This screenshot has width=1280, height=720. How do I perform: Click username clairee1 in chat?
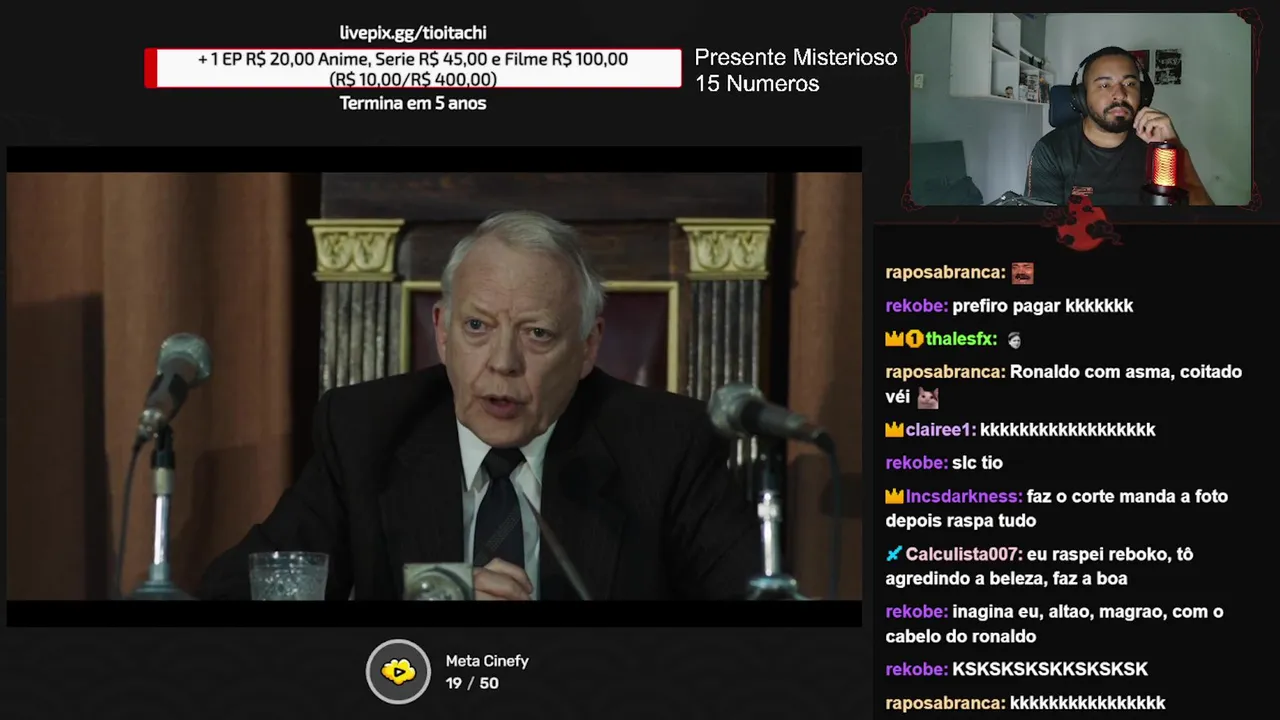click(940, 430)
